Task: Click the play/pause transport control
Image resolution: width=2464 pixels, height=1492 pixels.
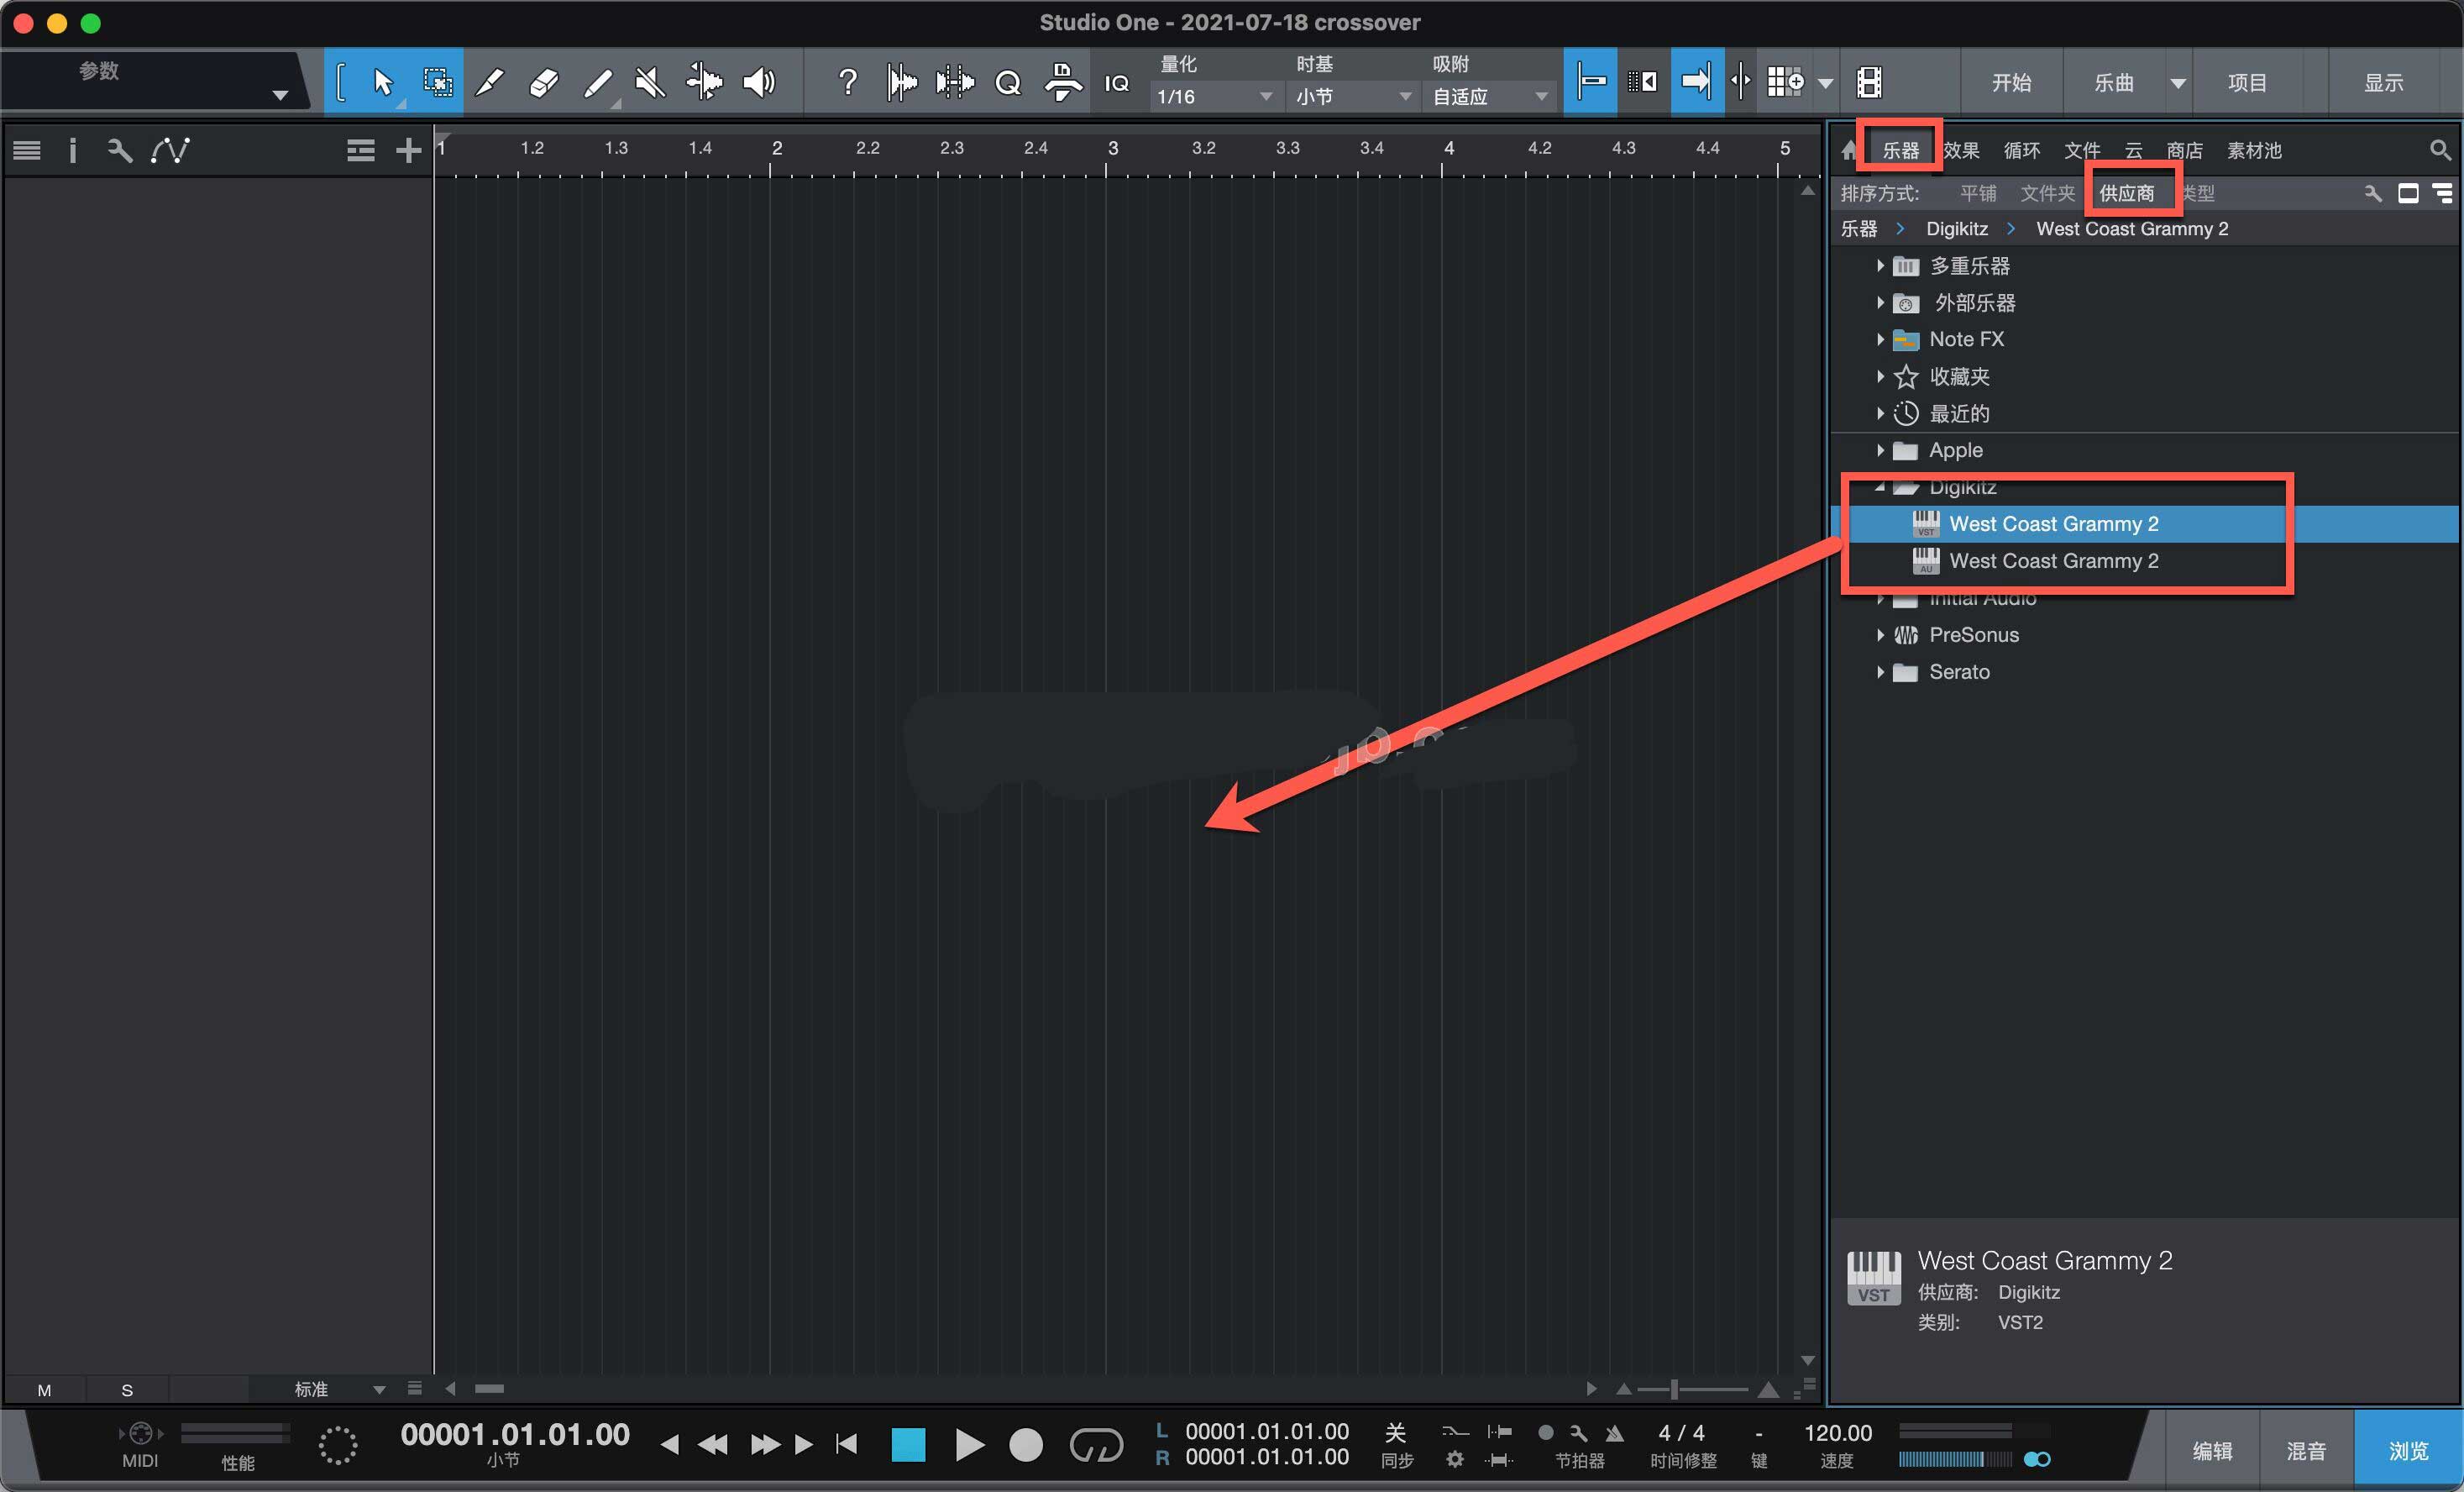Action: coord(972,1444)
